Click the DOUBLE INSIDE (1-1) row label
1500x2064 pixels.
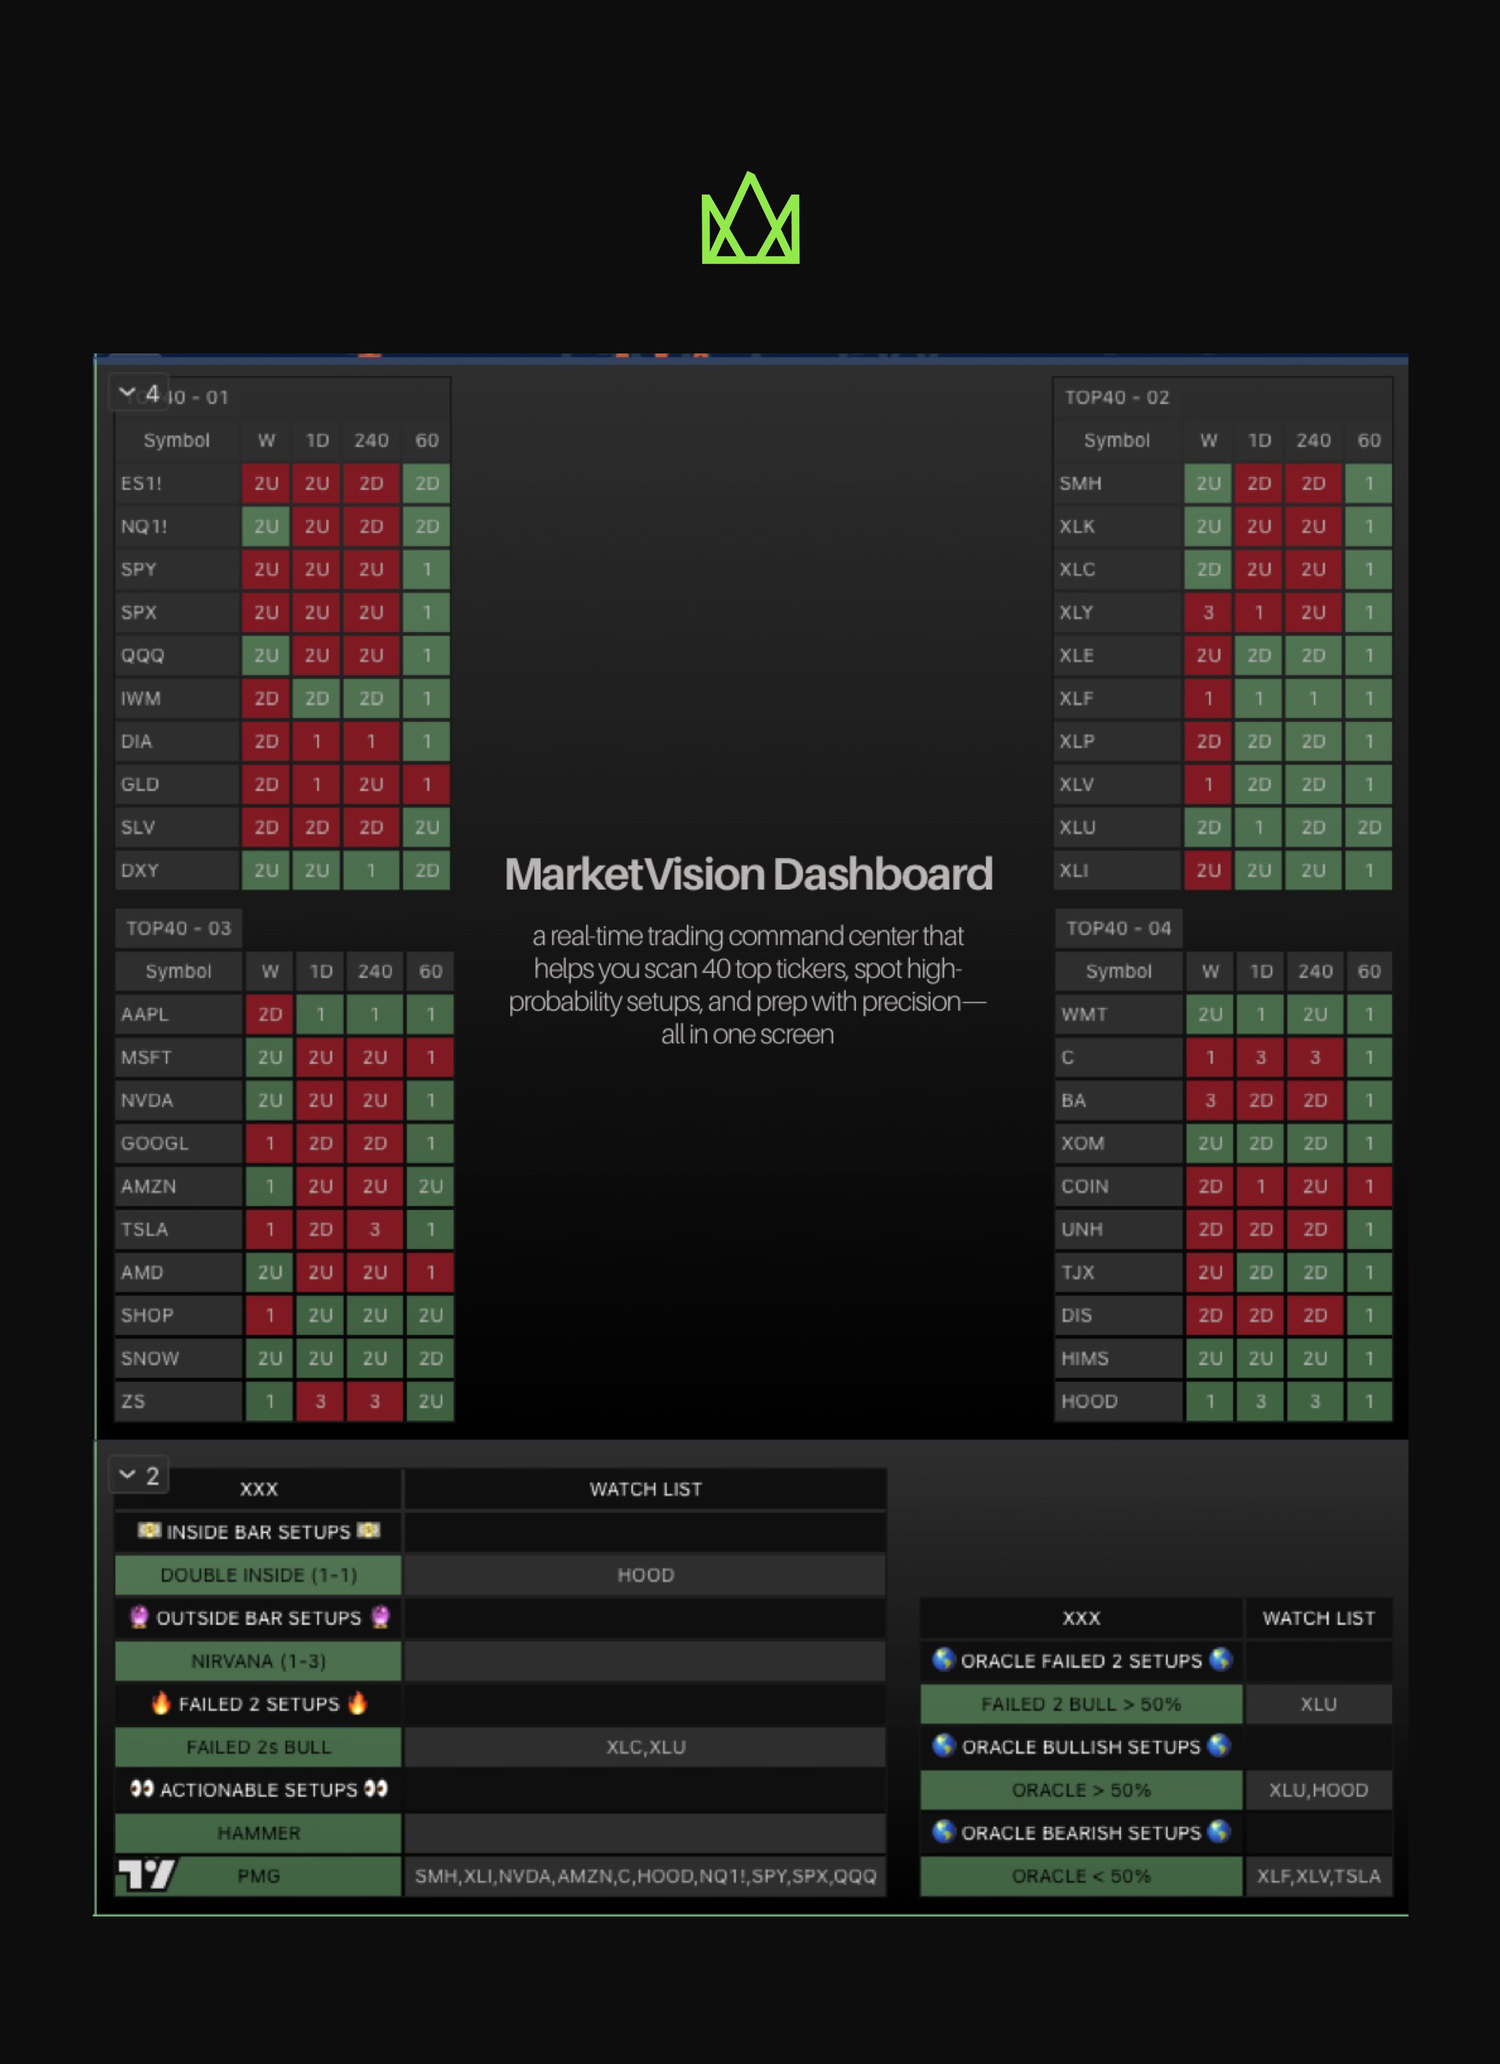[258, 1575]
